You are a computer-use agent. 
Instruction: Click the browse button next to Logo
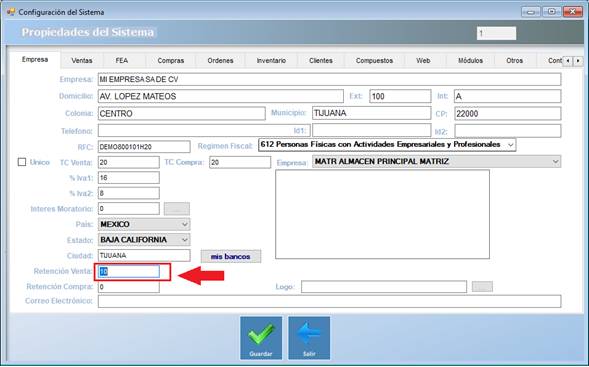coord(482,287)
